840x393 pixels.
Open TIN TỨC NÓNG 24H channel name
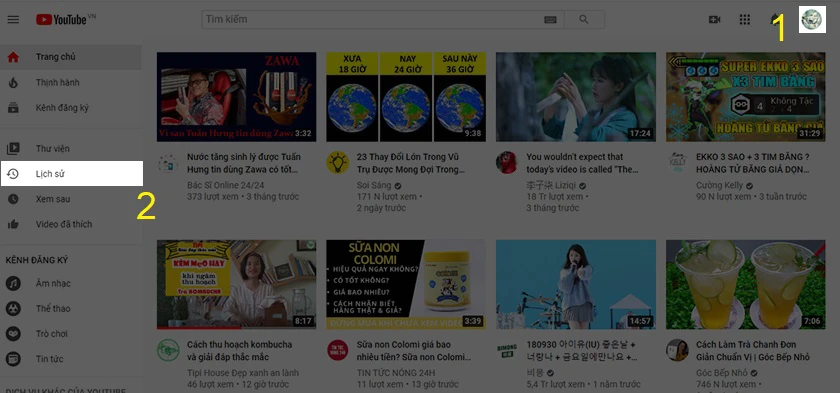pos(396,373)
